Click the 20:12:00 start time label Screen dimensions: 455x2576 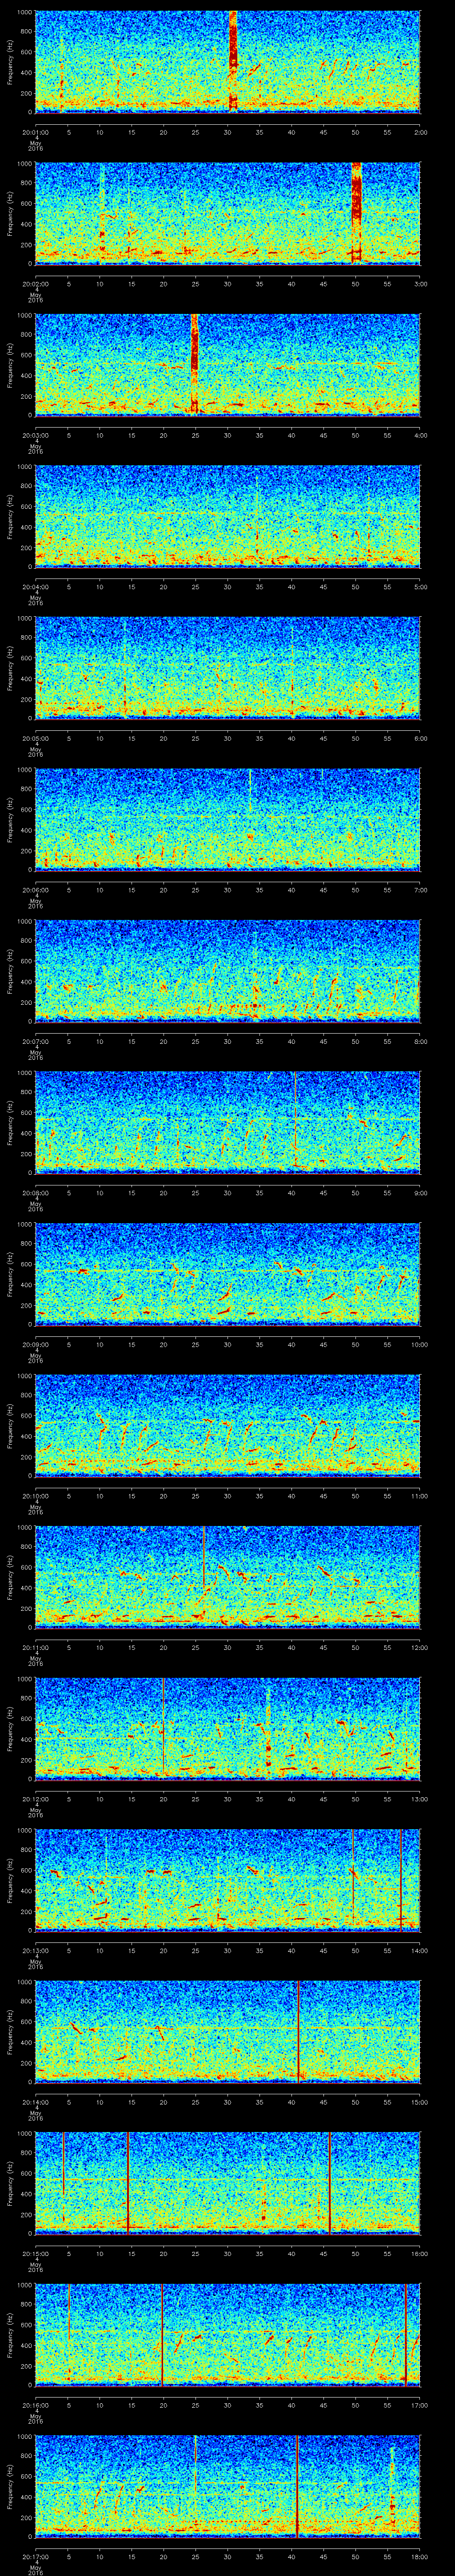[x=35, y=1799]
